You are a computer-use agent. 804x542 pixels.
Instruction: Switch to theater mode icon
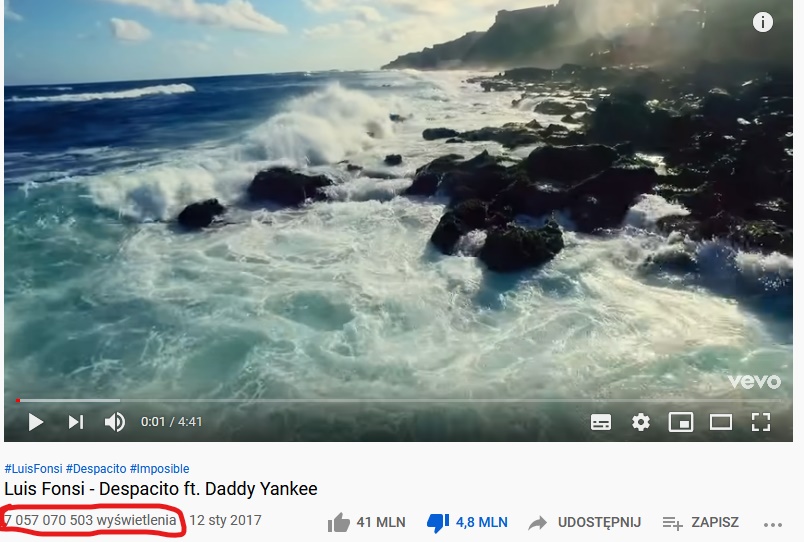(x=720, y=423)
